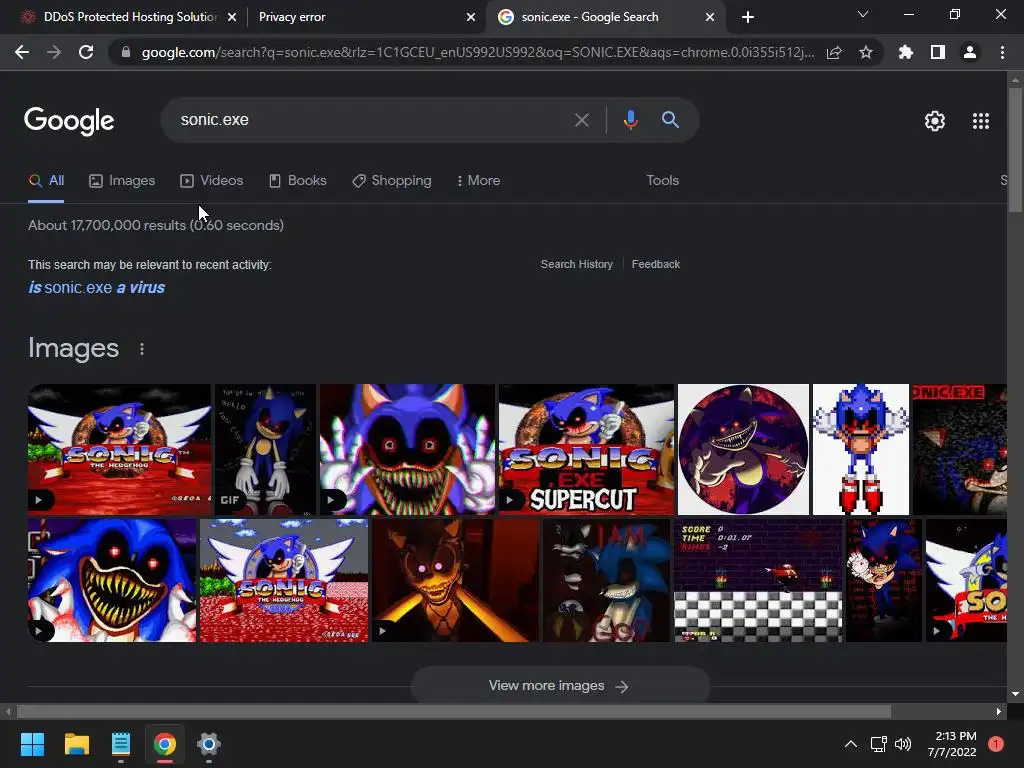Switch to Images search results
The height and width of the screenshot is (768, 1024).
(122, 181)
